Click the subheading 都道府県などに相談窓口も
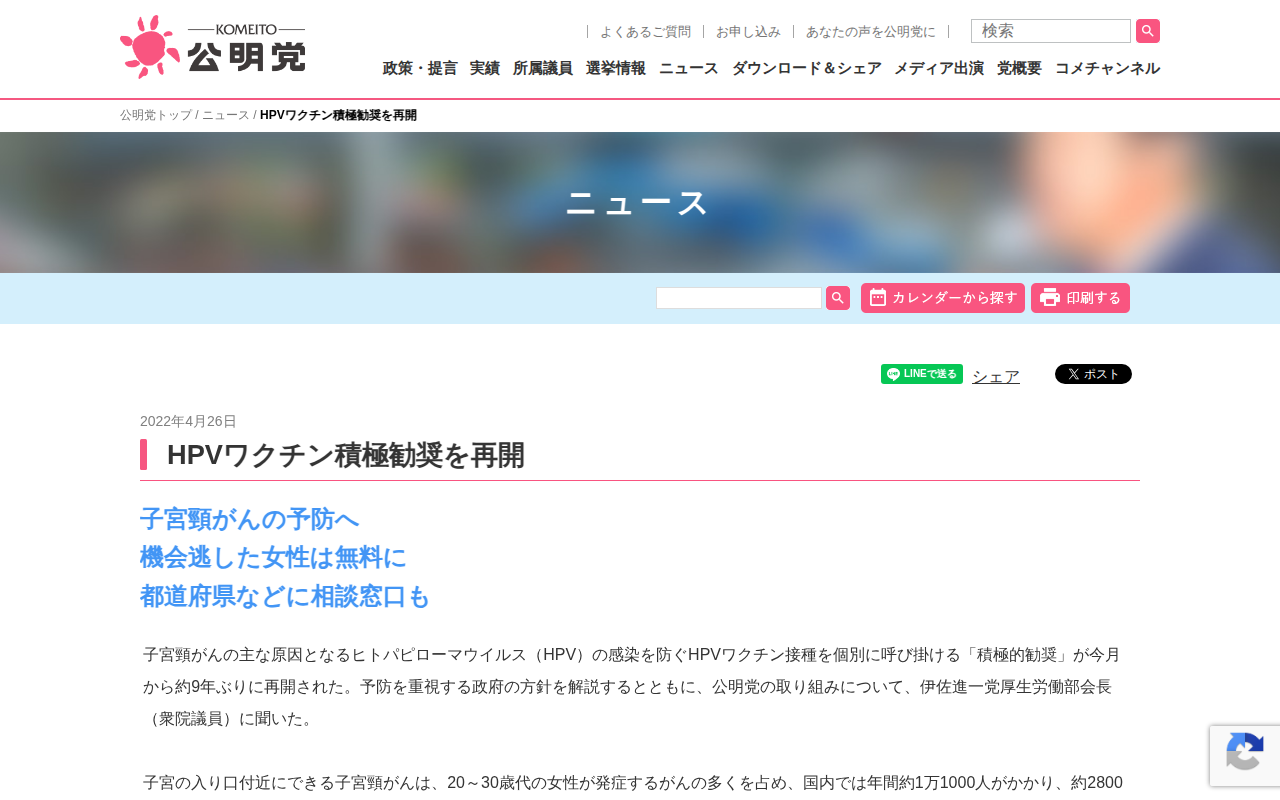The width and height of the screenshot is (1280, 800). click(285, 596)
